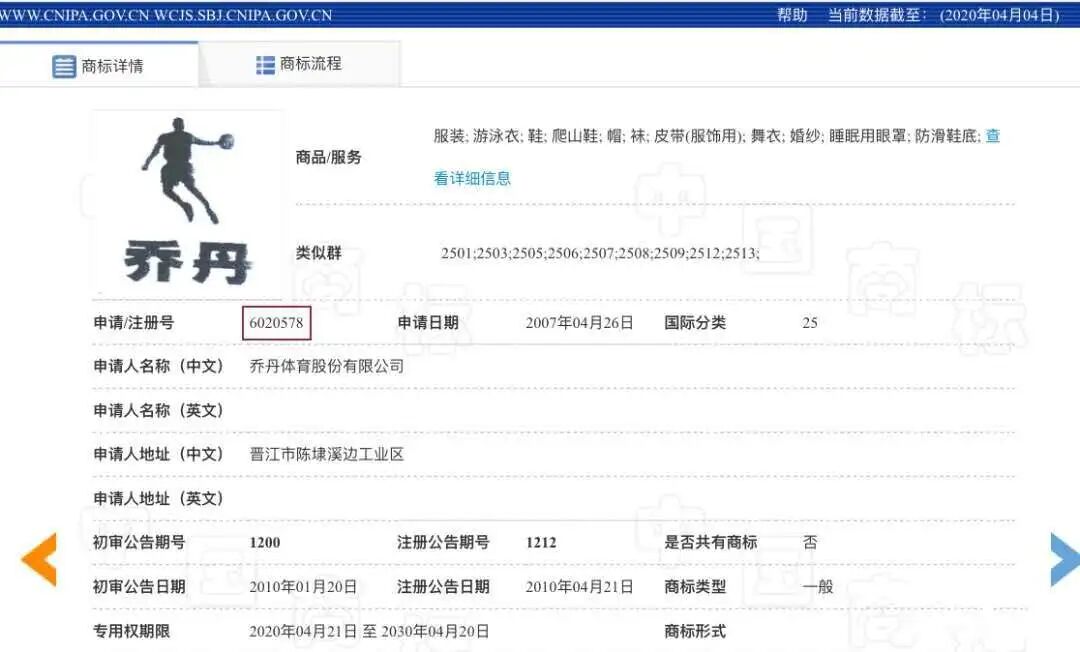Select applicant name 乔丹体育股份有限公司

326,366
